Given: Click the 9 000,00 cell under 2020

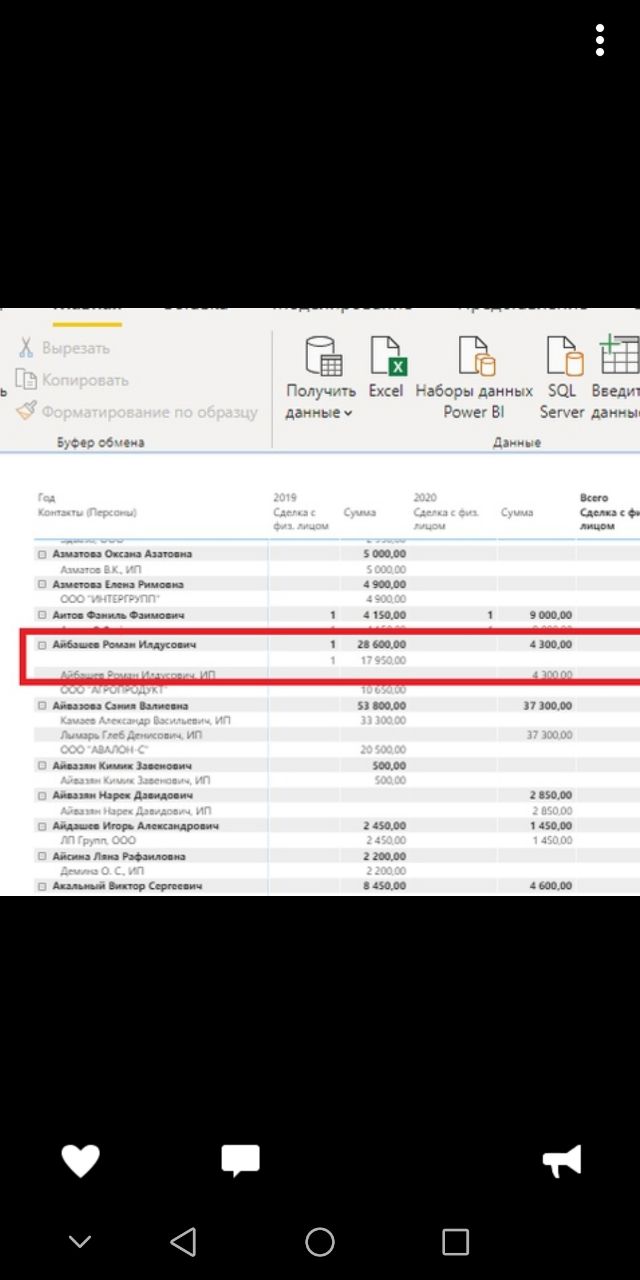Looking at the screenshot, I should [551, 615].
